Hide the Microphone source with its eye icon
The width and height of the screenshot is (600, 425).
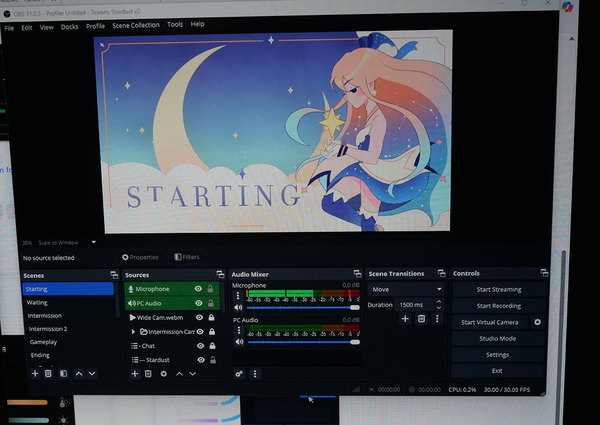point(198,288)
